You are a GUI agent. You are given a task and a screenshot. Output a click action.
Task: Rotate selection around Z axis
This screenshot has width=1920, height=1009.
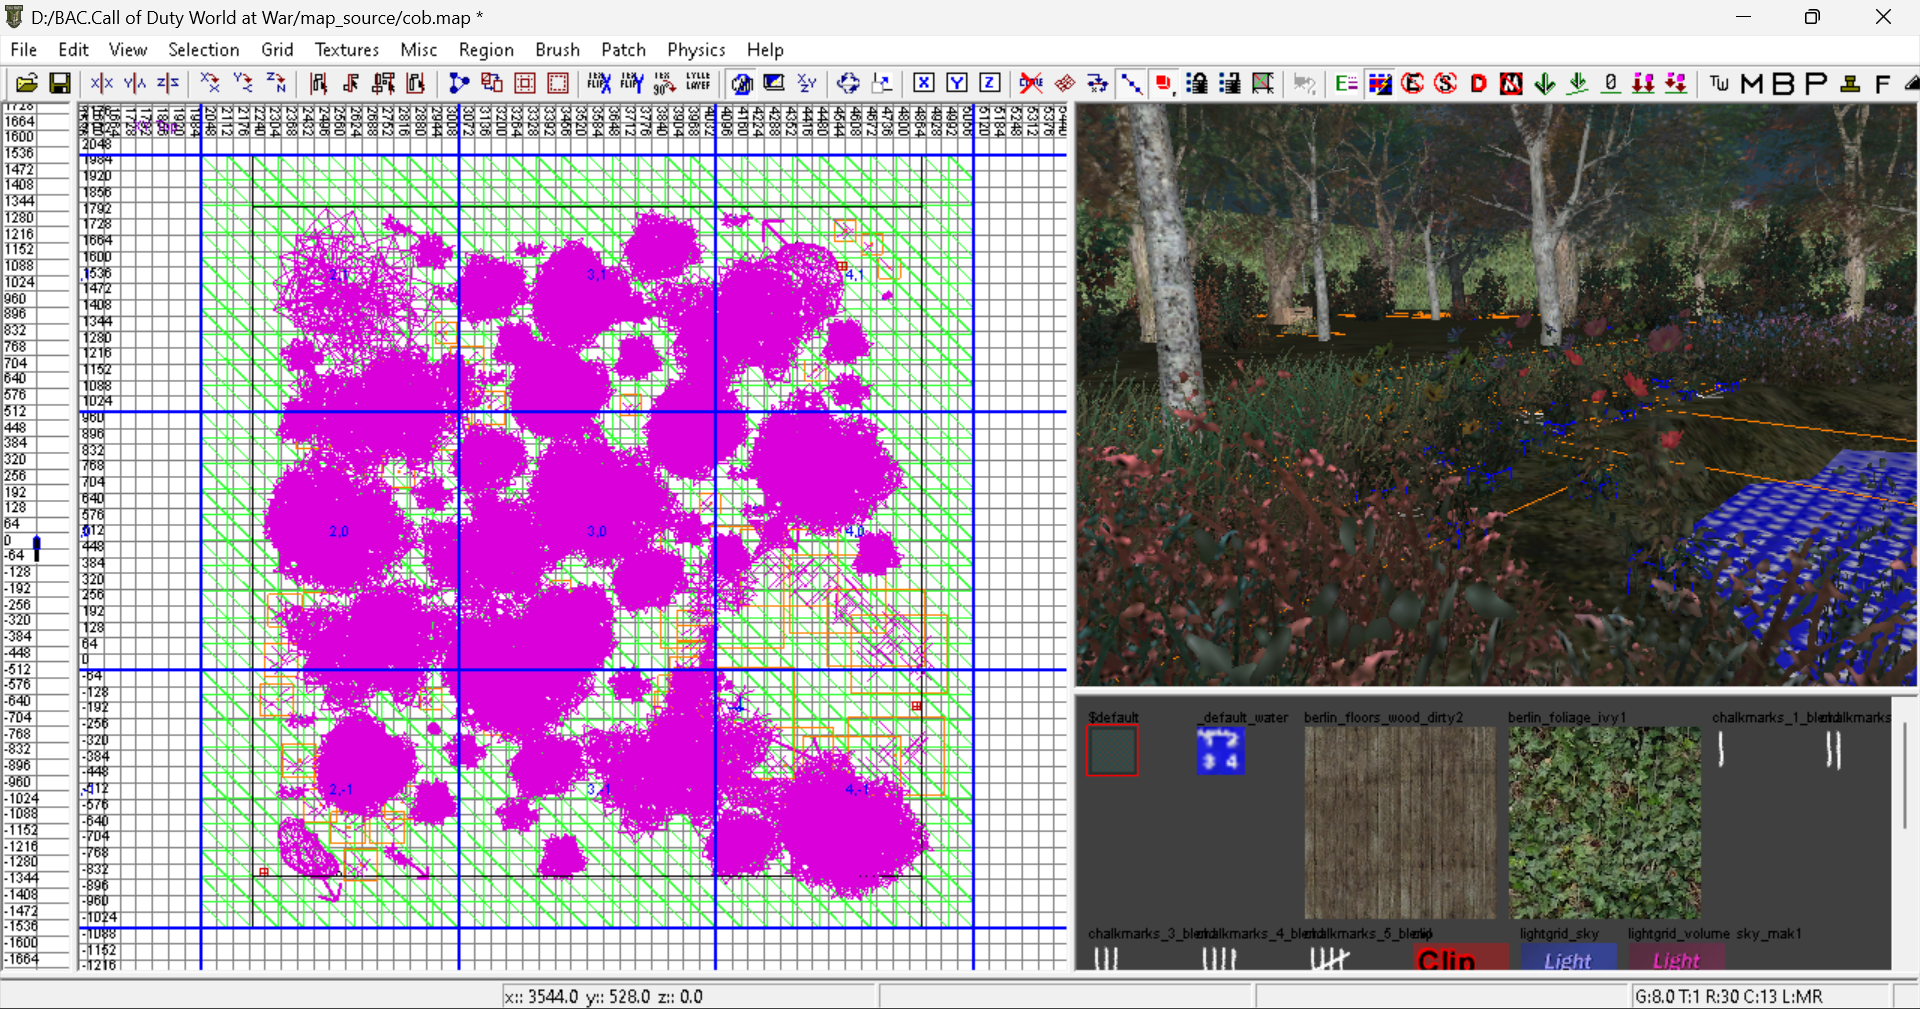pyautogui.click(x=276, y=84)
